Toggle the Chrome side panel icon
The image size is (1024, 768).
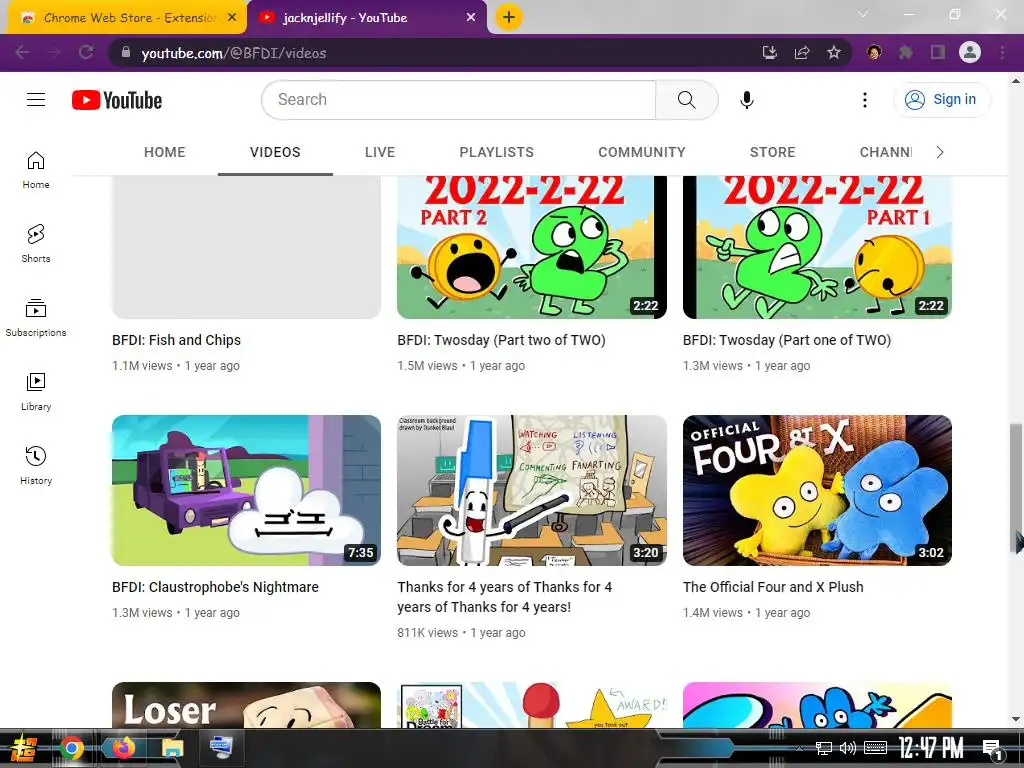[x=938, y=52]
